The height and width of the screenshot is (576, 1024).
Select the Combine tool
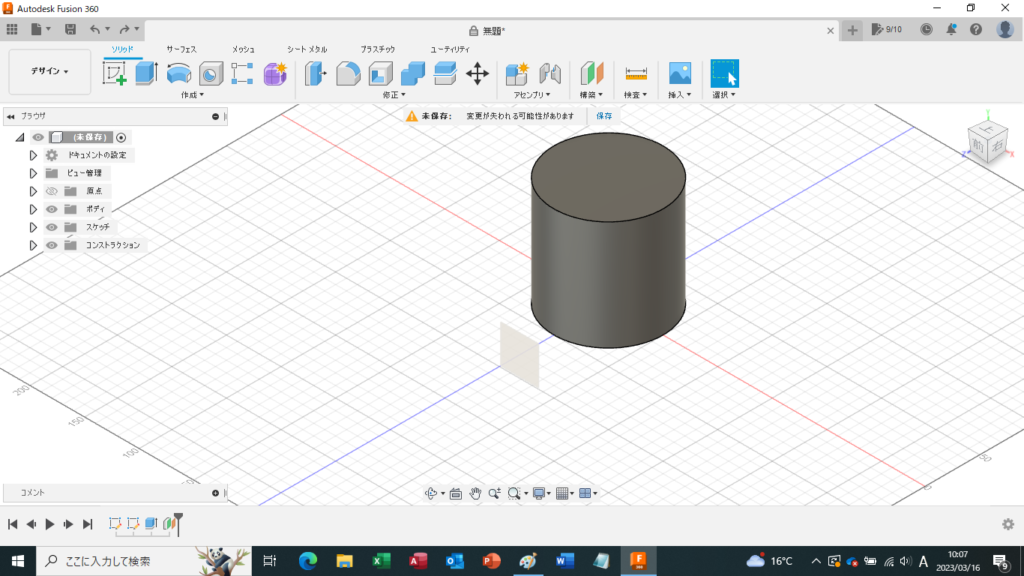[413, 74]
